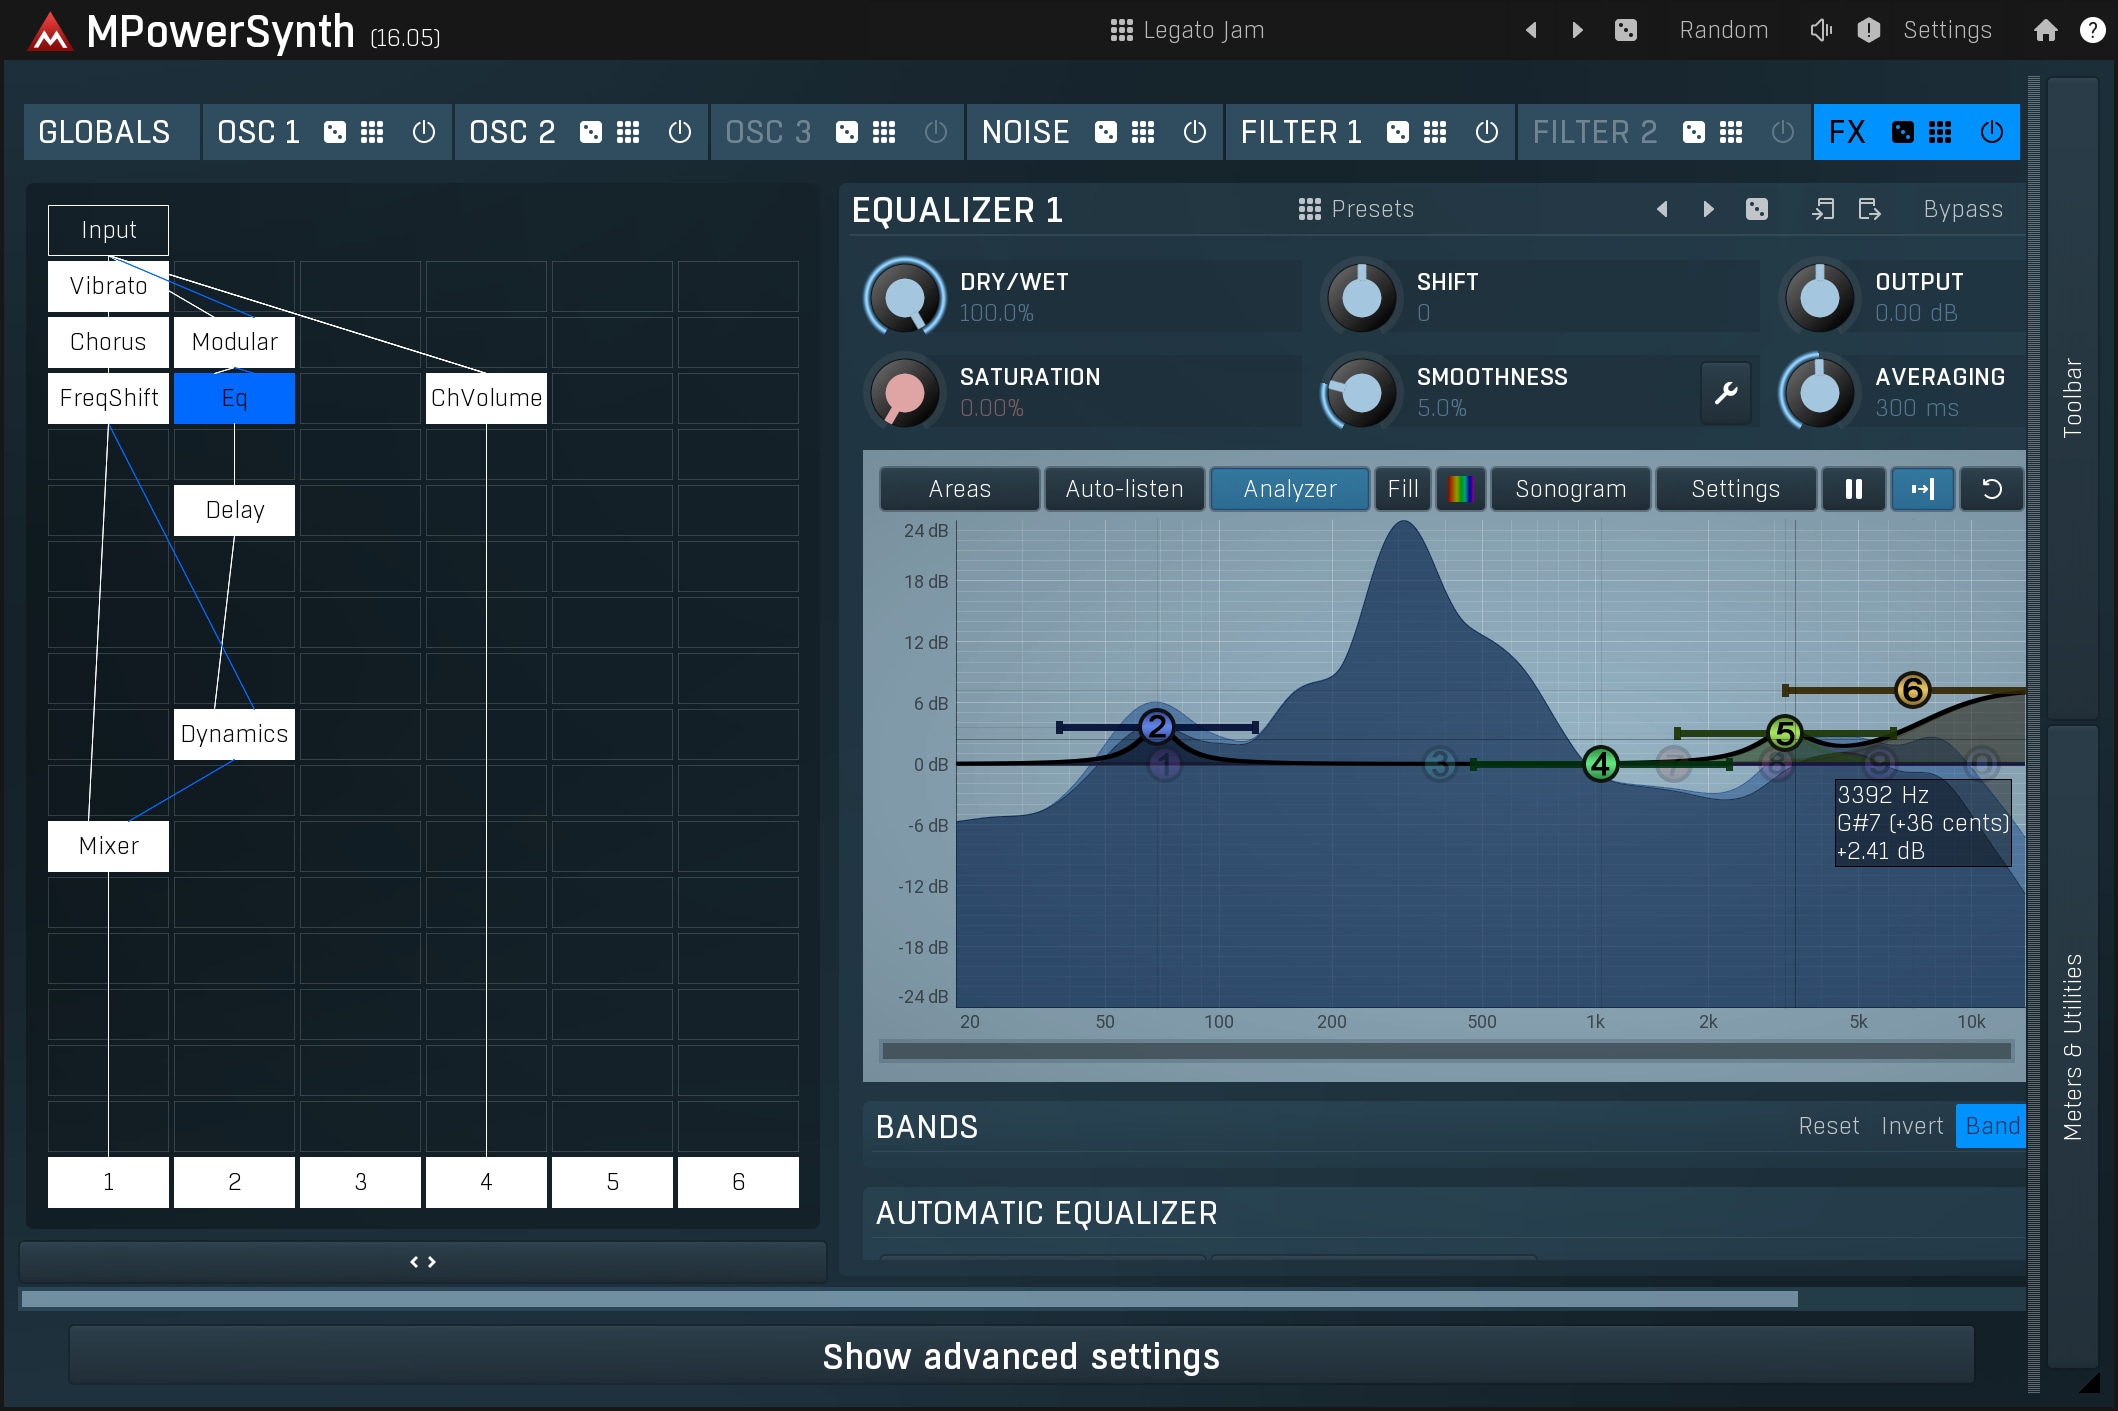Toggle NOISE power button

pyautogui.click(x=1195, y=132)
